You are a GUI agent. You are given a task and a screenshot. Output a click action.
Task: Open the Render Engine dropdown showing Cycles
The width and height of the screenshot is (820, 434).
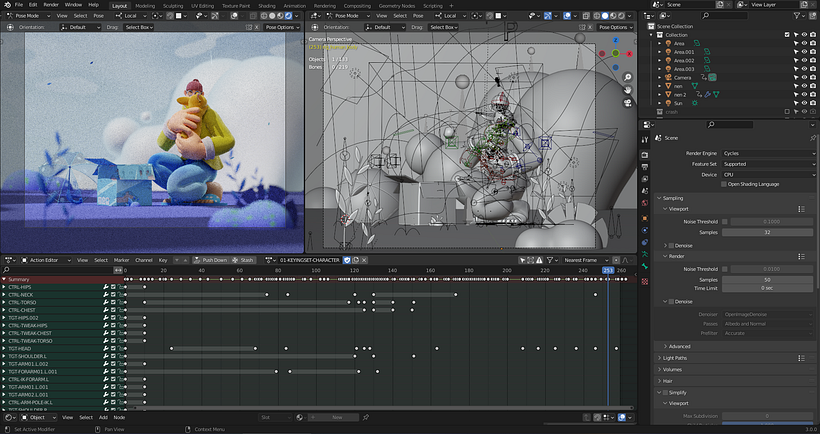point(769,153)
